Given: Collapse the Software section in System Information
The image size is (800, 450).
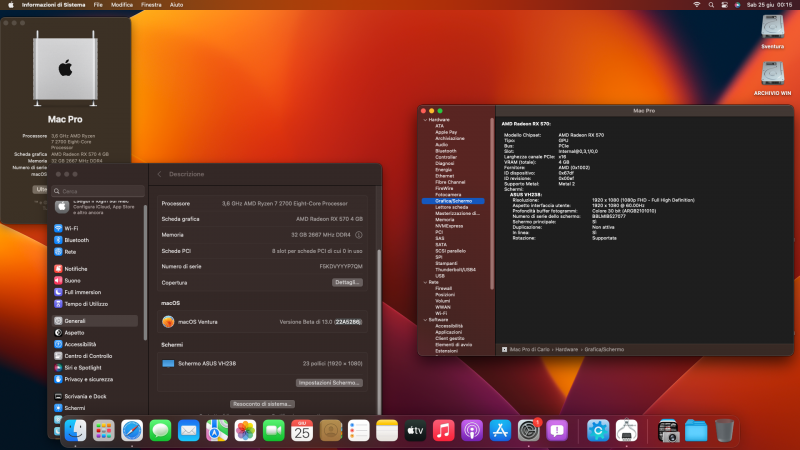Looking at the screenshot, I should [426, 320].
